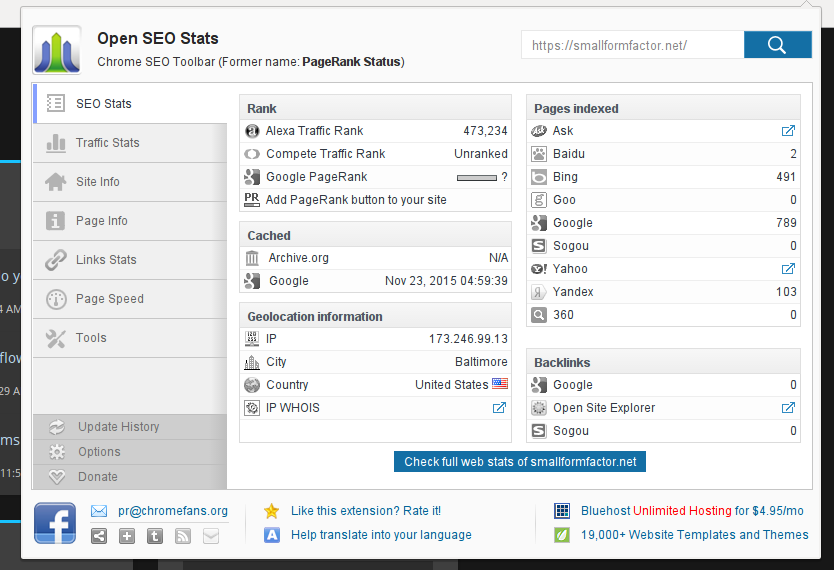The image size is (834, 570).
Task: Click the Google cached date Nov 23, 2015
Action: coord(446,281)
